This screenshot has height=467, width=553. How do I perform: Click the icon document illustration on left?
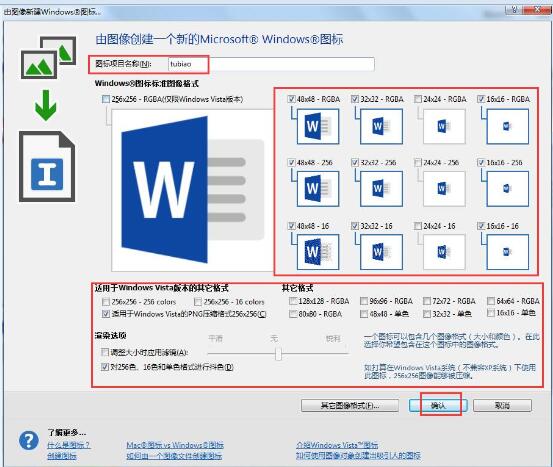tap(47, 166)
